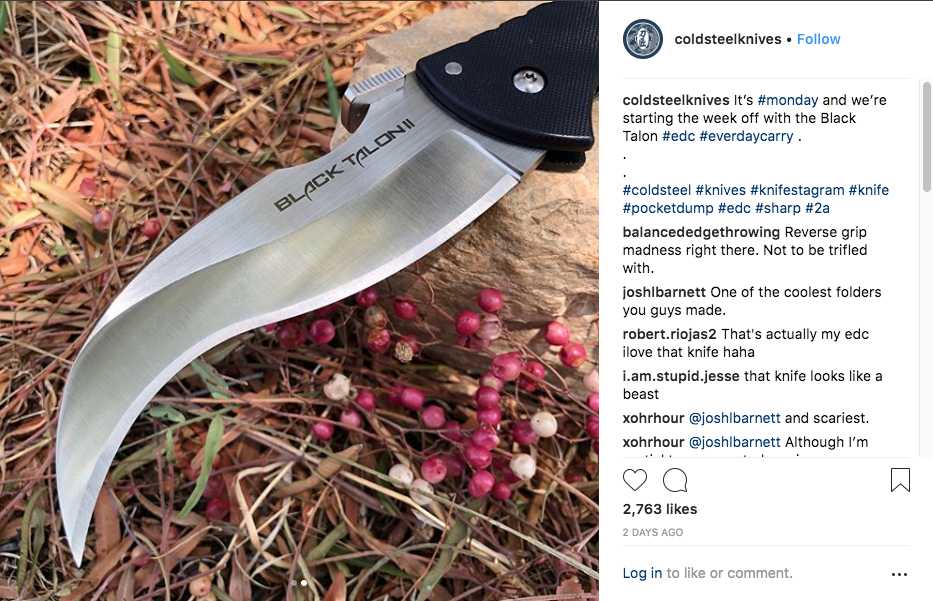Open the 2 DAYS AGO timestamp link

[x=653, y=533]
